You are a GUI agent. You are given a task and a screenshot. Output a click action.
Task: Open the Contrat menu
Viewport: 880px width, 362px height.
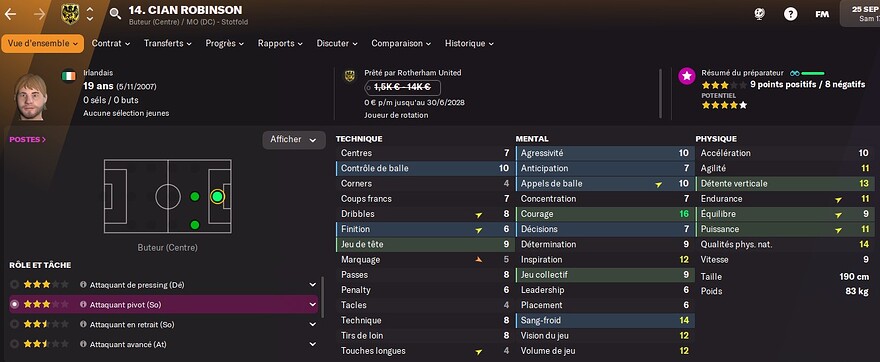(111, 43)
